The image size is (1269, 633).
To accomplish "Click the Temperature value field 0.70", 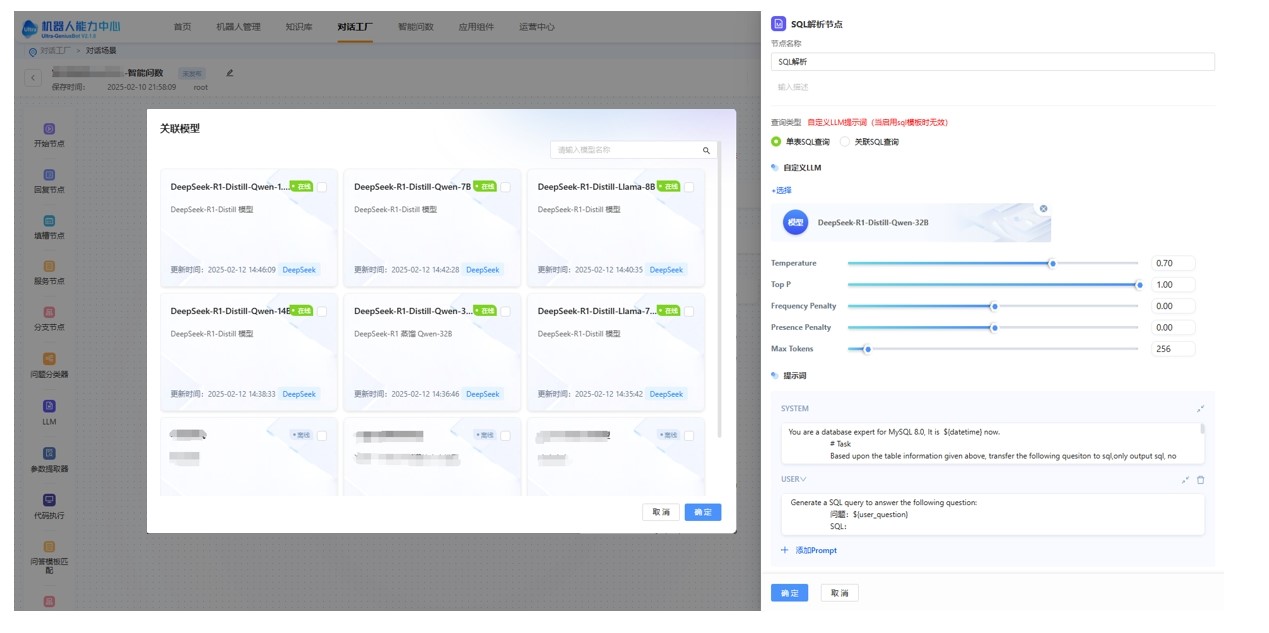I will coord(1173,263).
